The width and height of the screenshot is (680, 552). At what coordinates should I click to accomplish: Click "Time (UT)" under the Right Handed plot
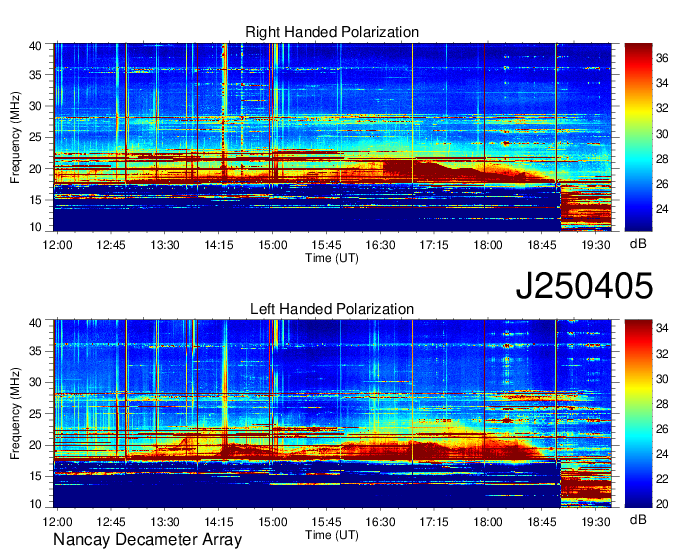point(332,258)
